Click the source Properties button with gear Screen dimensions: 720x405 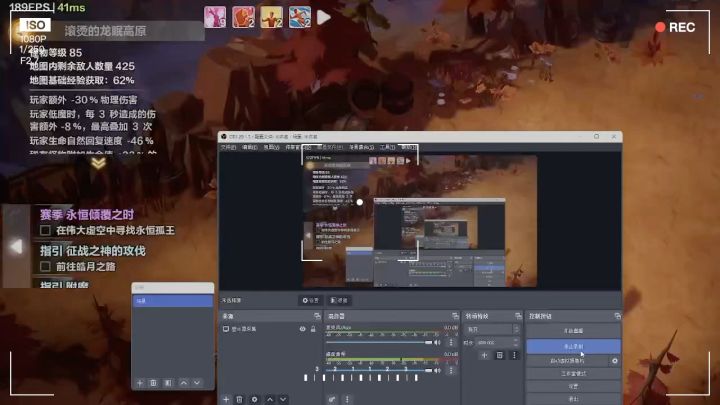(310, 300)
